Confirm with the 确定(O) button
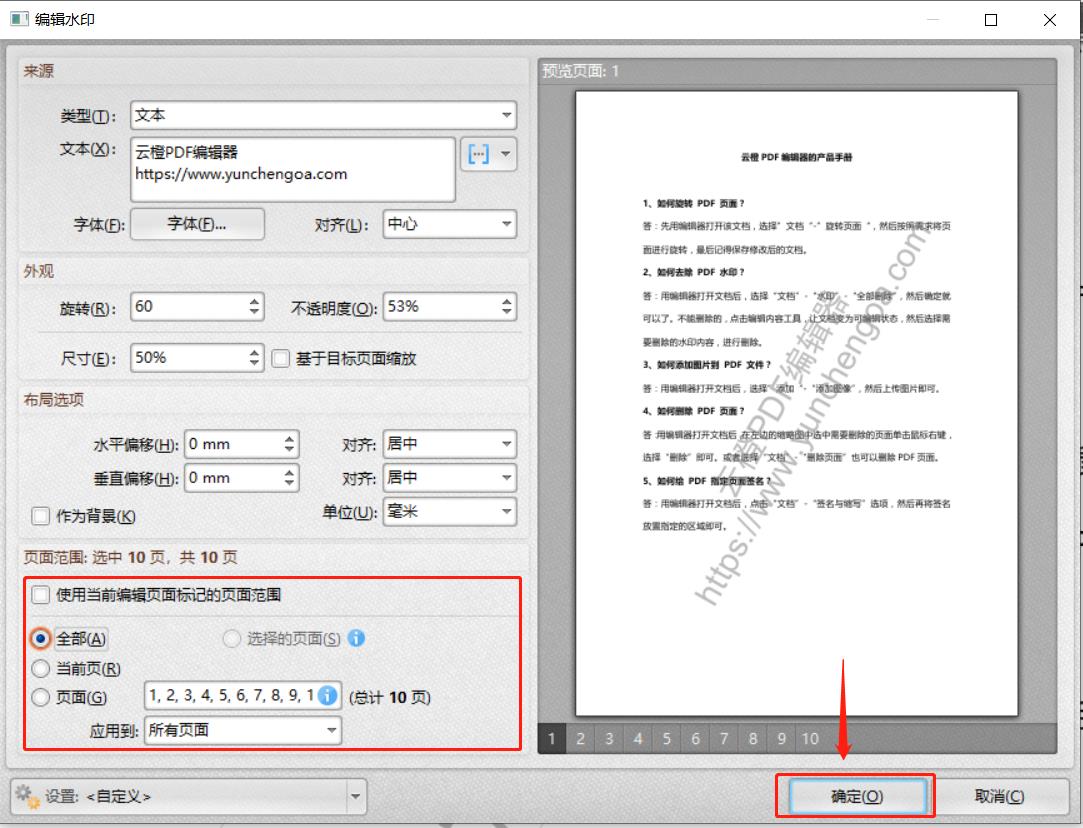1083x828 pixels. 856,796
